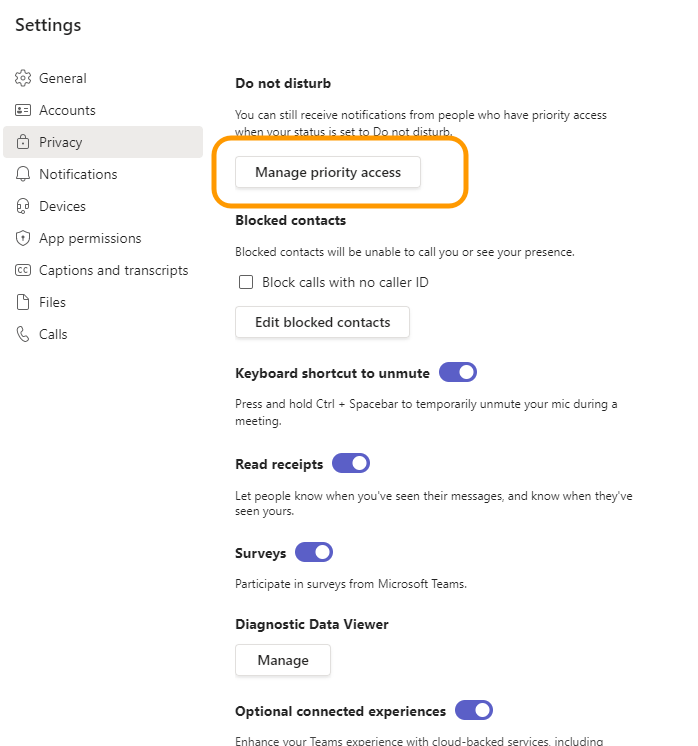Open Manage priority access
This screenshot has height=746, width=698.
tap(328, 172)
